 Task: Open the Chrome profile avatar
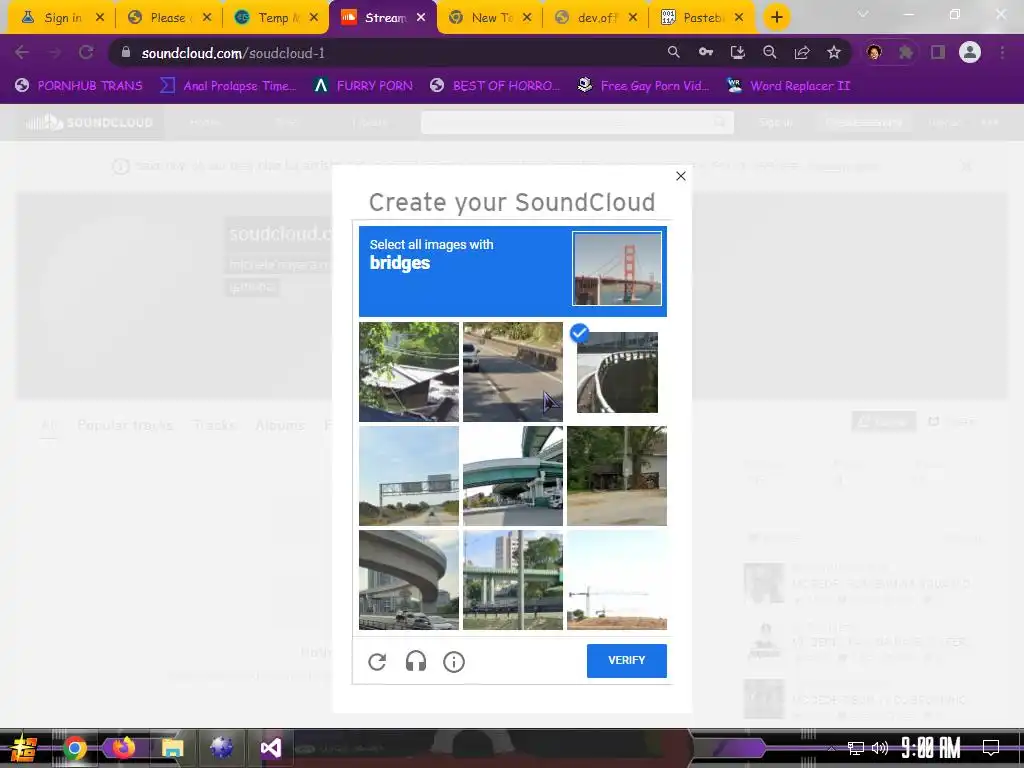click(970, 52)
